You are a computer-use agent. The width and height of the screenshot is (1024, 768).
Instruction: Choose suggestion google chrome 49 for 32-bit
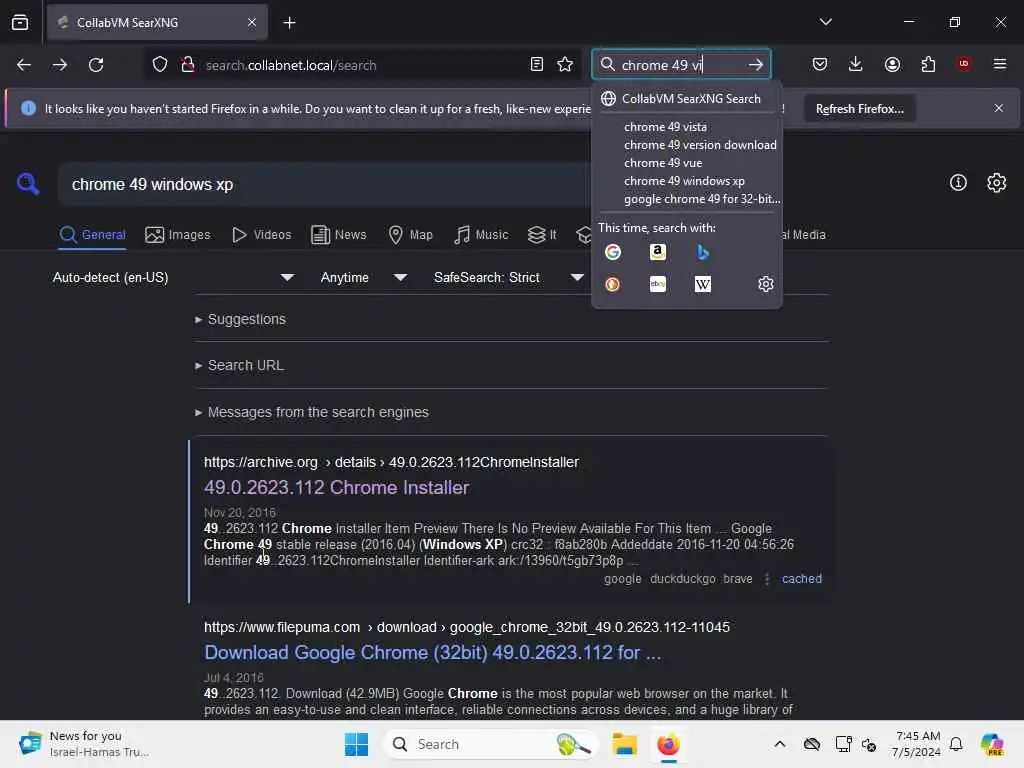[x=702, y=199]
